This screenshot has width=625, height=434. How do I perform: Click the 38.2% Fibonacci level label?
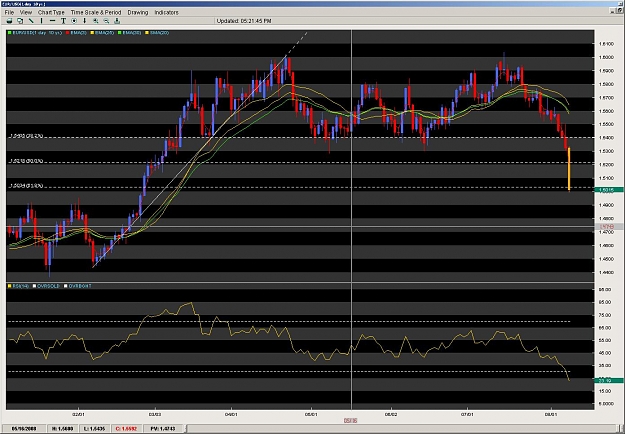pyautogui.click(x=26, y=136)
